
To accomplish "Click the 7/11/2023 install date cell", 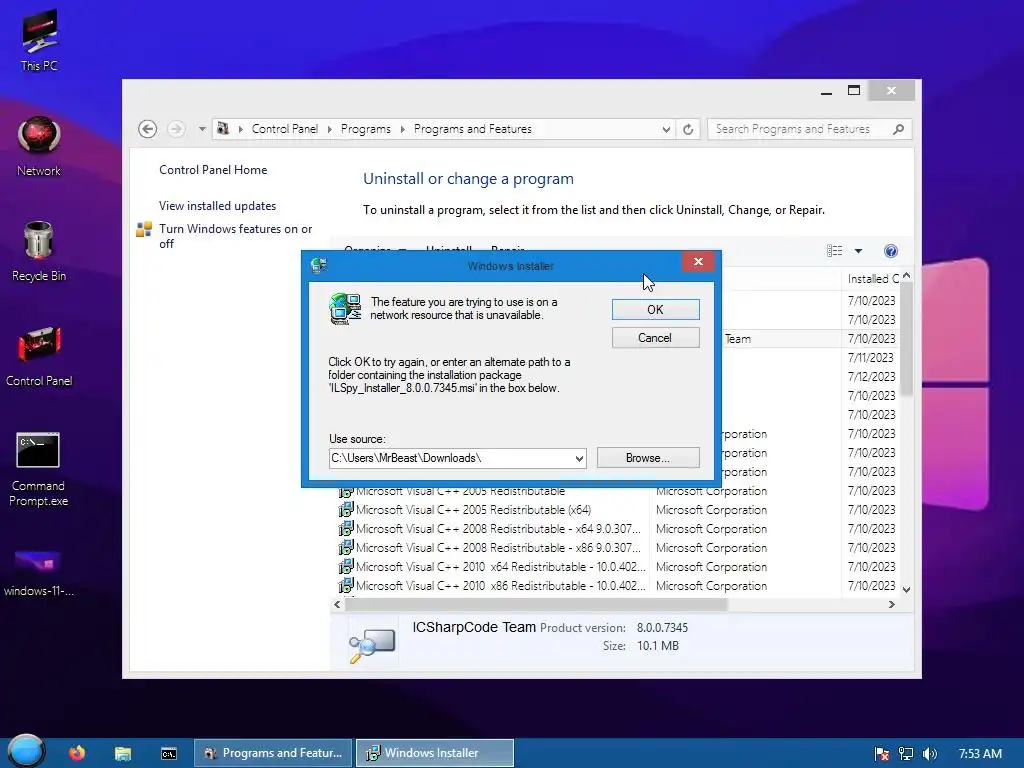I will pyautogui.click(x=870, y=358).
